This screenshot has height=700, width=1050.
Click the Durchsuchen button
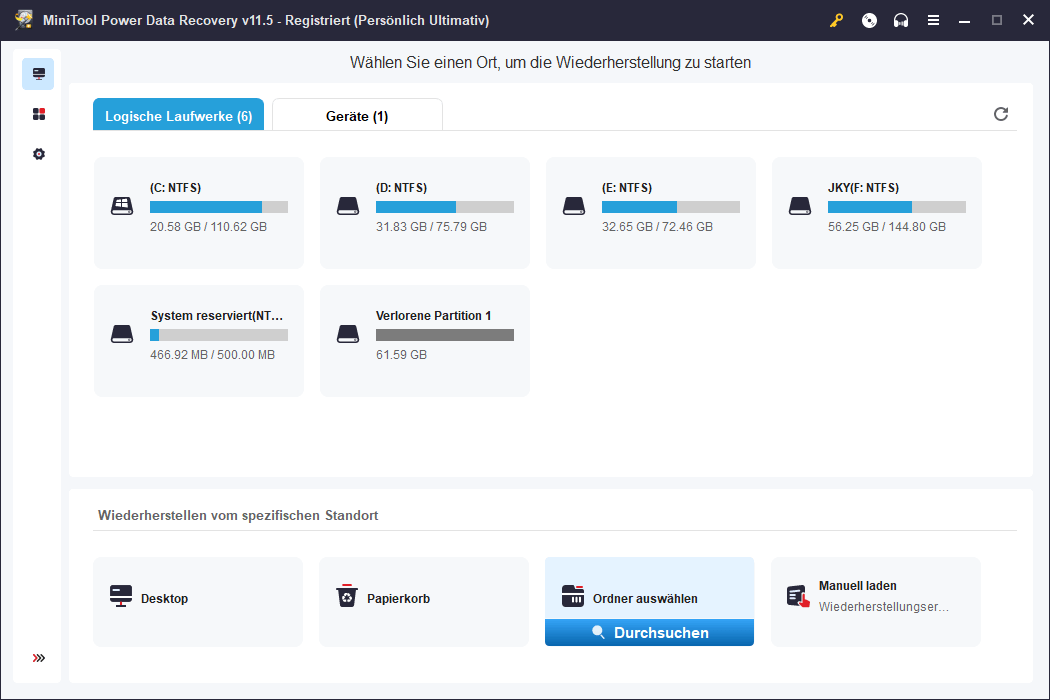[x=649, y=632]
